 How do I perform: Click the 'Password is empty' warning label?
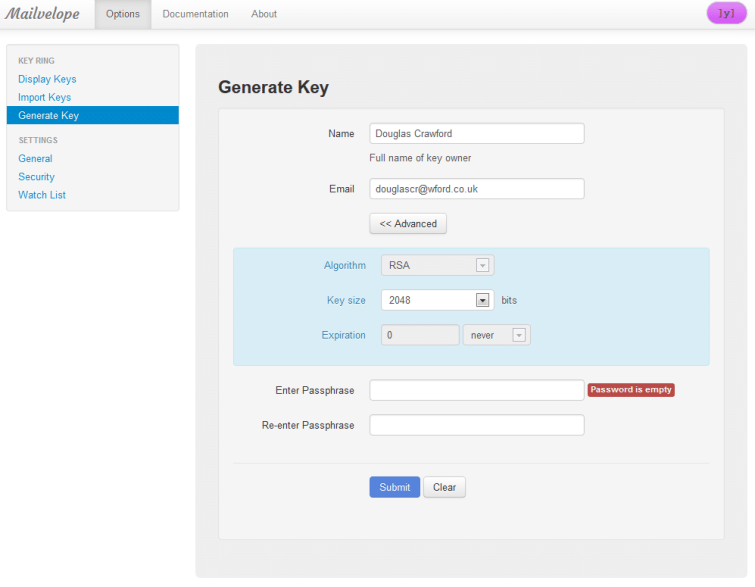(x=631, y=390)
